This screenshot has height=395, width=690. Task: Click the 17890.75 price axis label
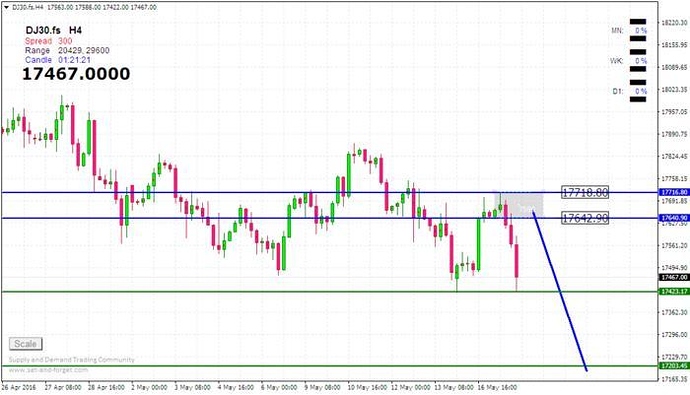674,134
